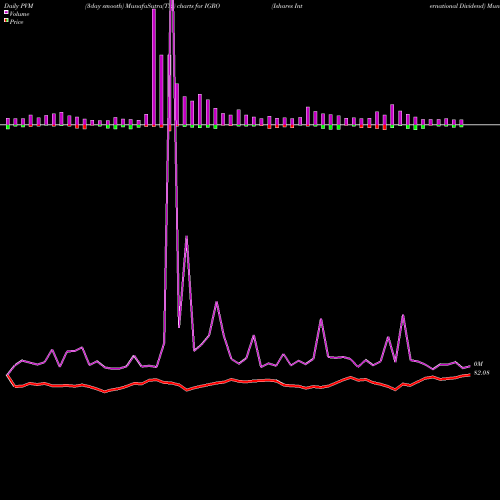Click the 82.08 price value label

coord(481,373)
